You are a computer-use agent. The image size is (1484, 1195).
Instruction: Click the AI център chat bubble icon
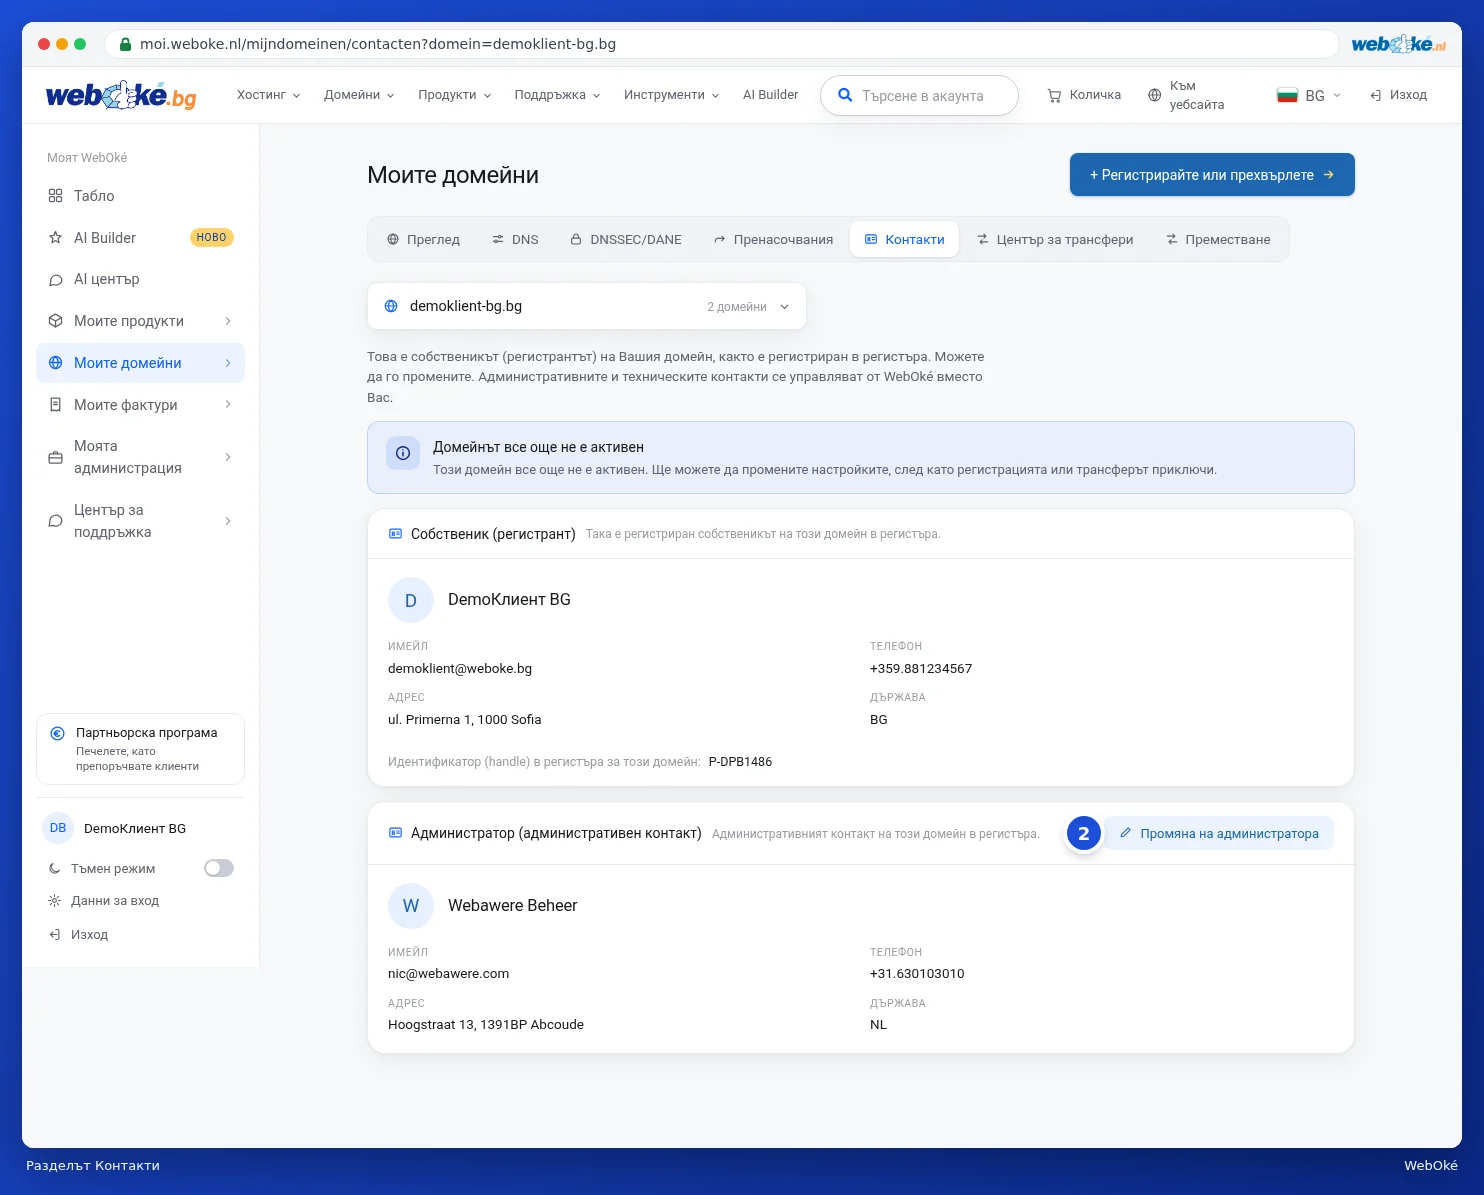click(56, 280)
